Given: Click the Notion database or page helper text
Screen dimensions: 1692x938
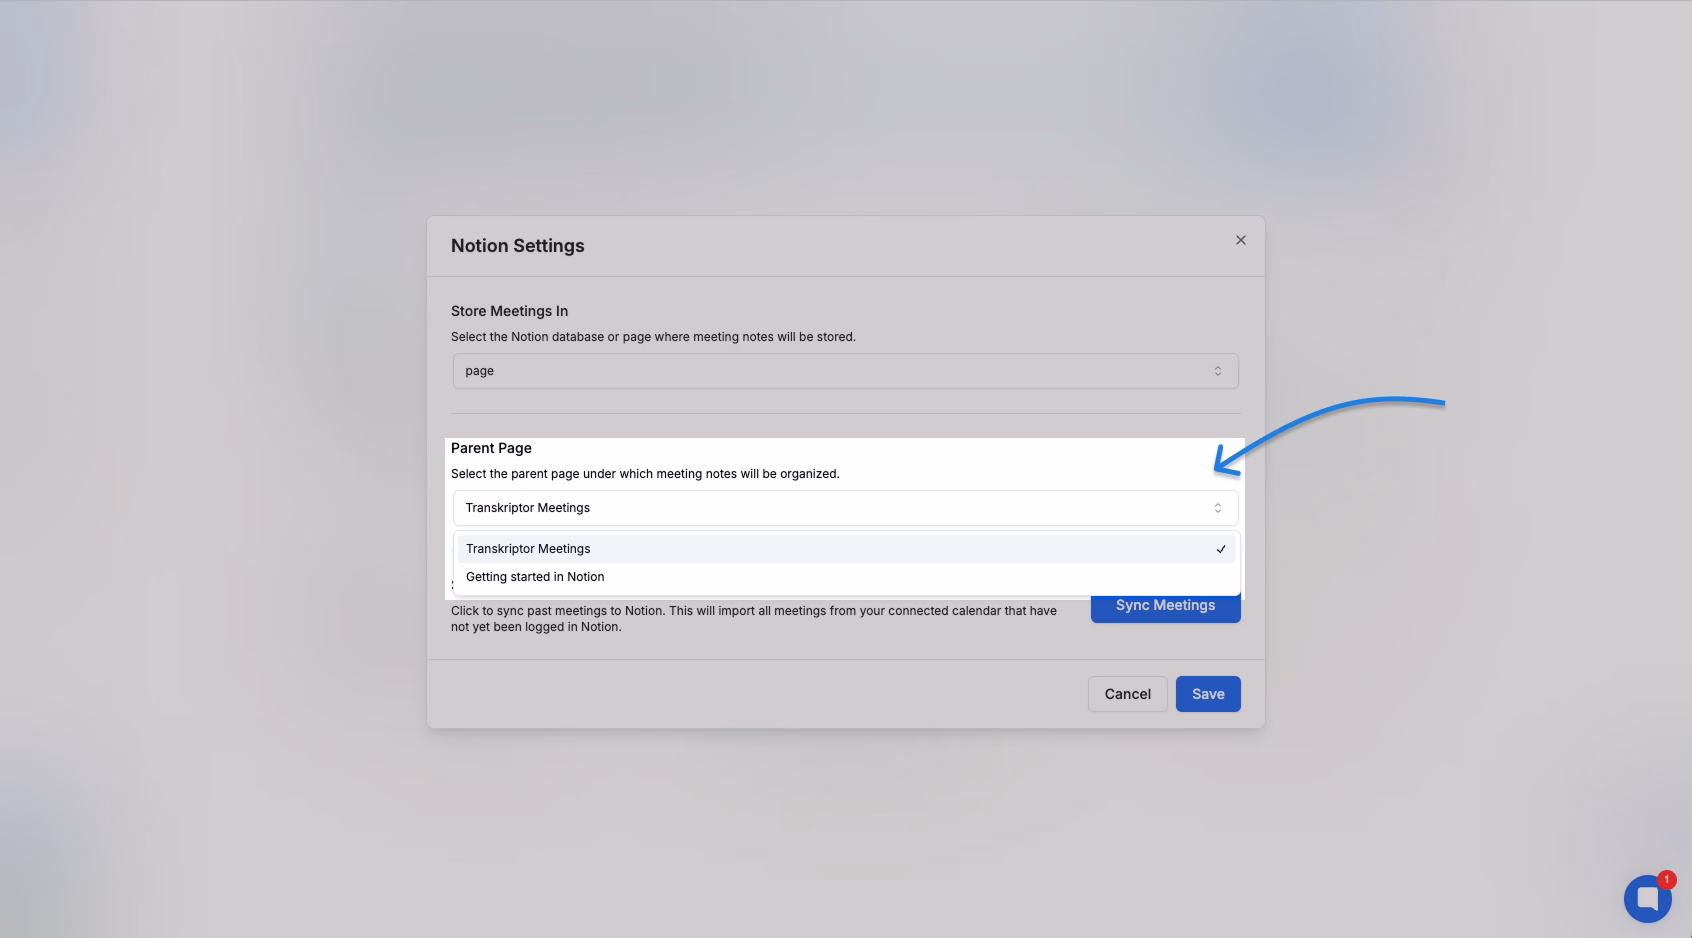Looking at the screenshot, I should coord(653,337).
